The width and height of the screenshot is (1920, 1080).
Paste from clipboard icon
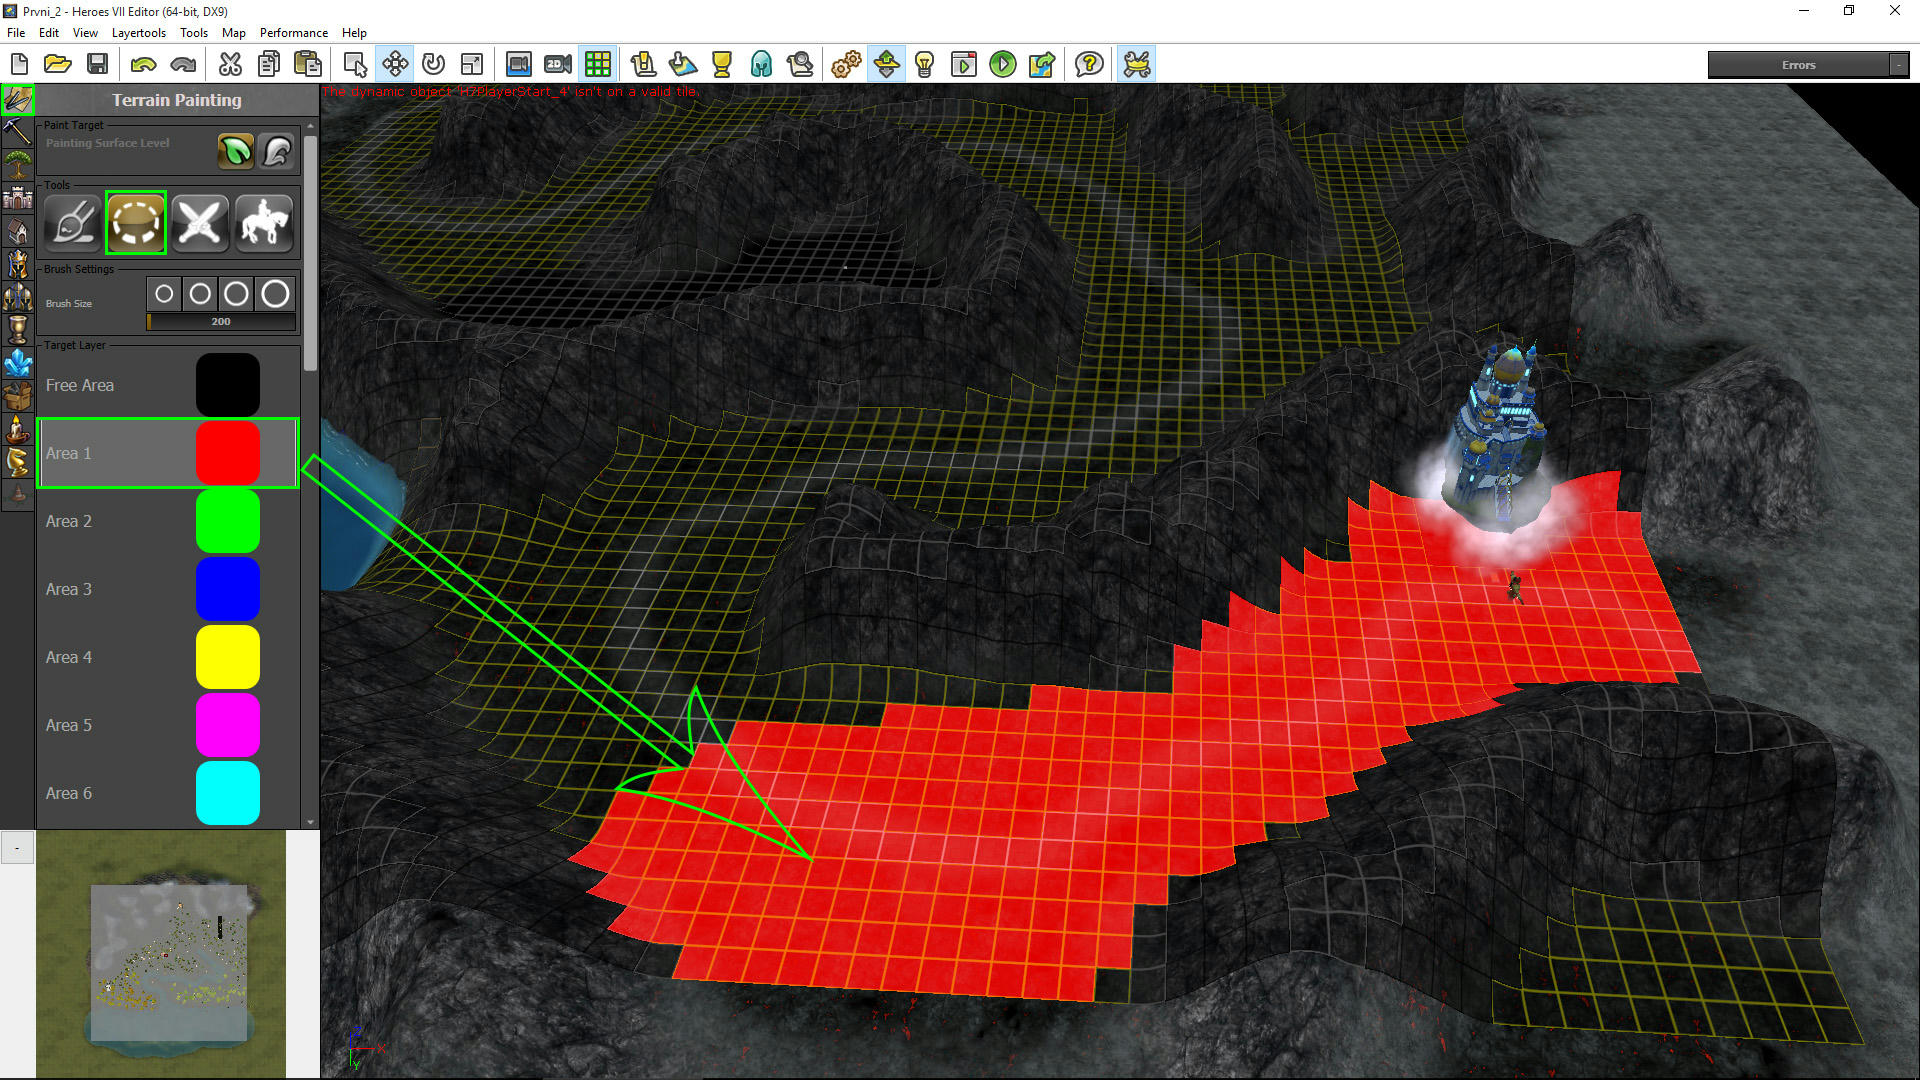point(308,64)
